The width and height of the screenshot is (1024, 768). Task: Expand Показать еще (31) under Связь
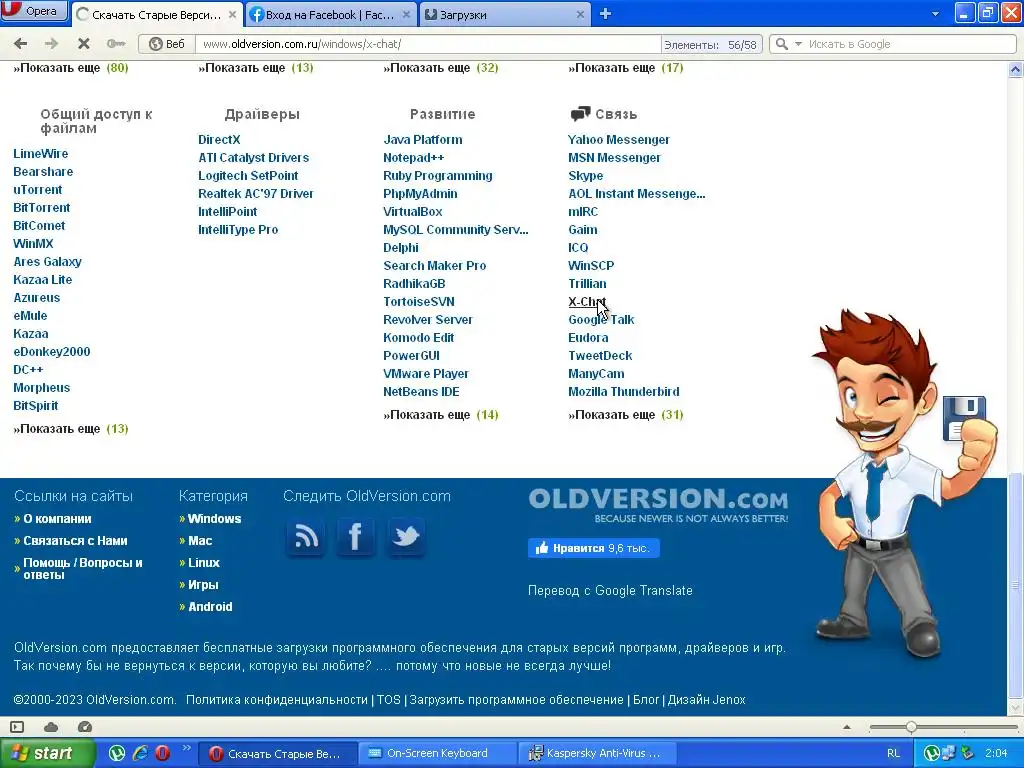click(626, 415)
